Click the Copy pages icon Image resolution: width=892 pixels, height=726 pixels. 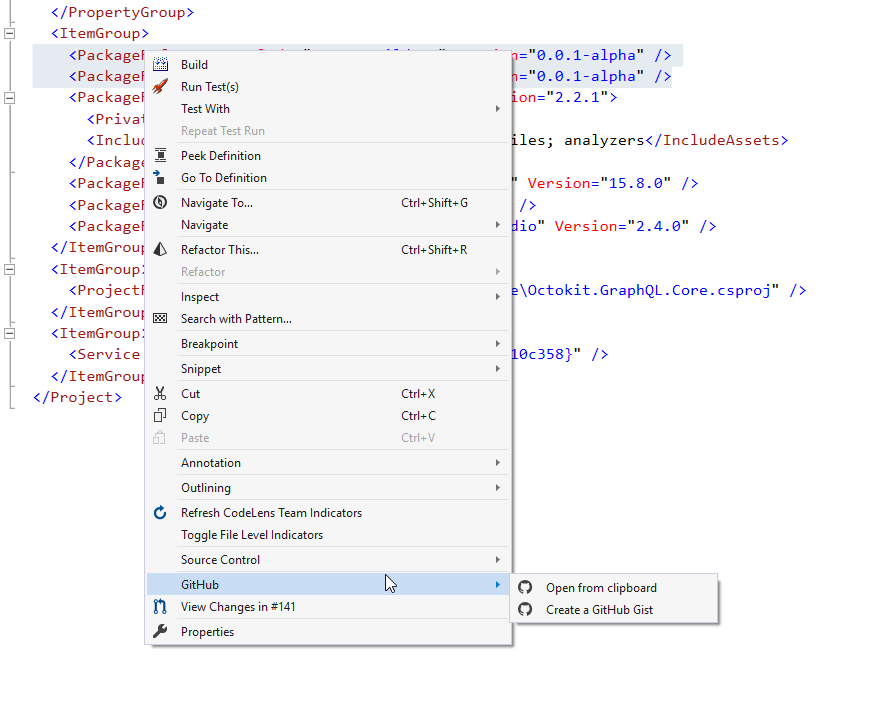point(160,415)
